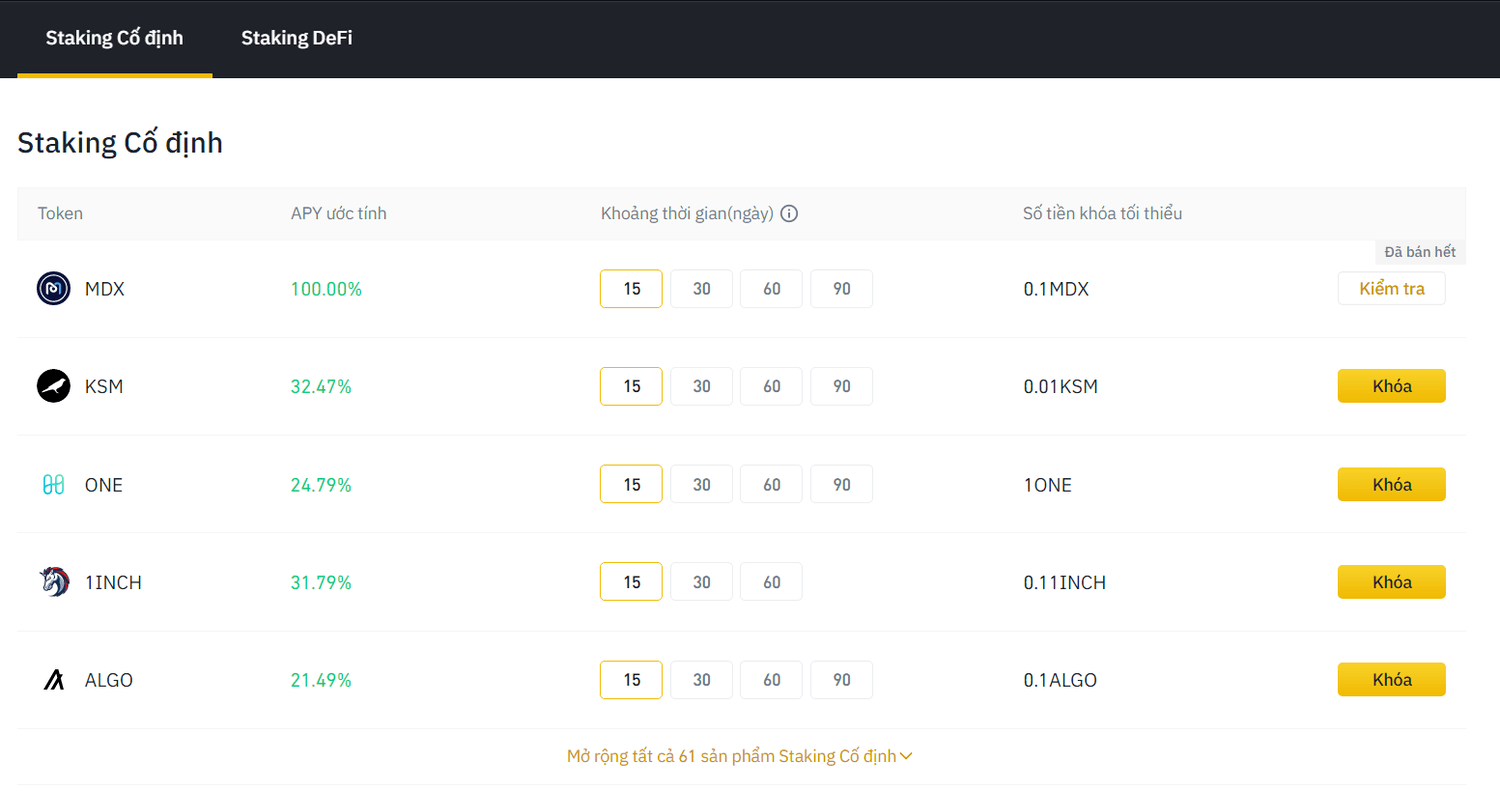Click the 0.01KSM minimum lock amount
1500x791 pixels.
(1061, 386)
